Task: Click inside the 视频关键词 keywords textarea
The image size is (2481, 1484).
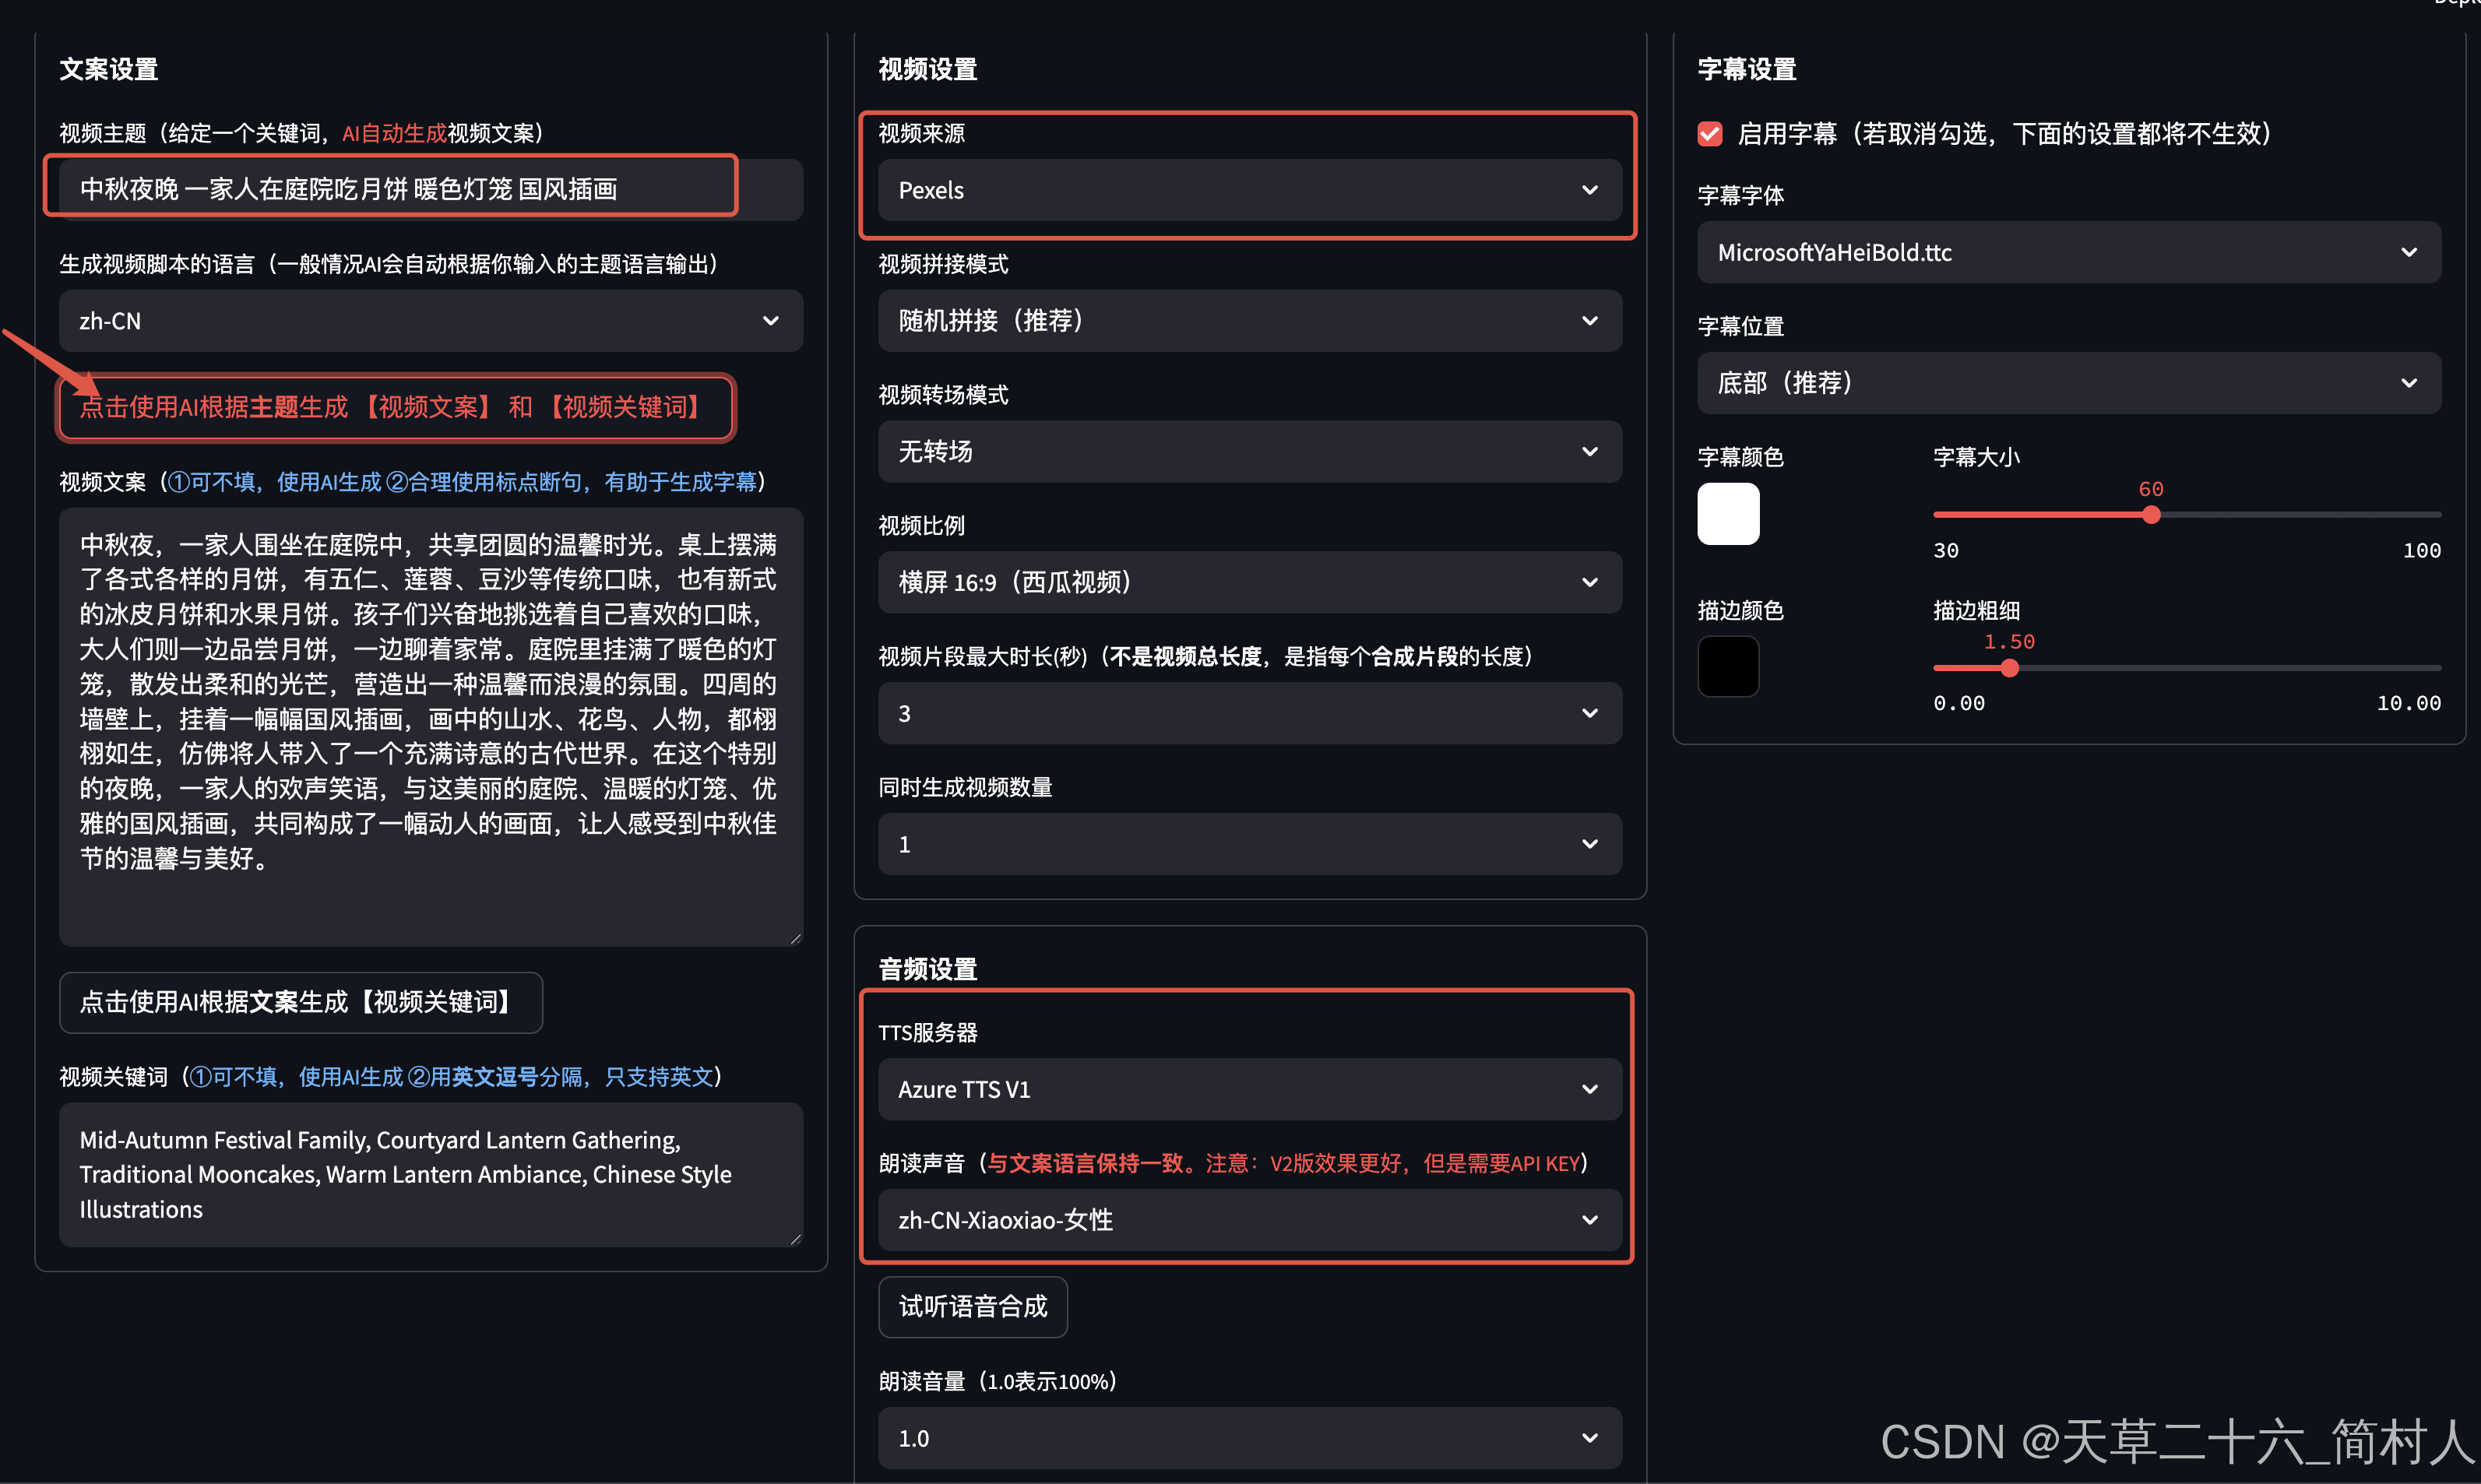Action: click(430, 1173)
